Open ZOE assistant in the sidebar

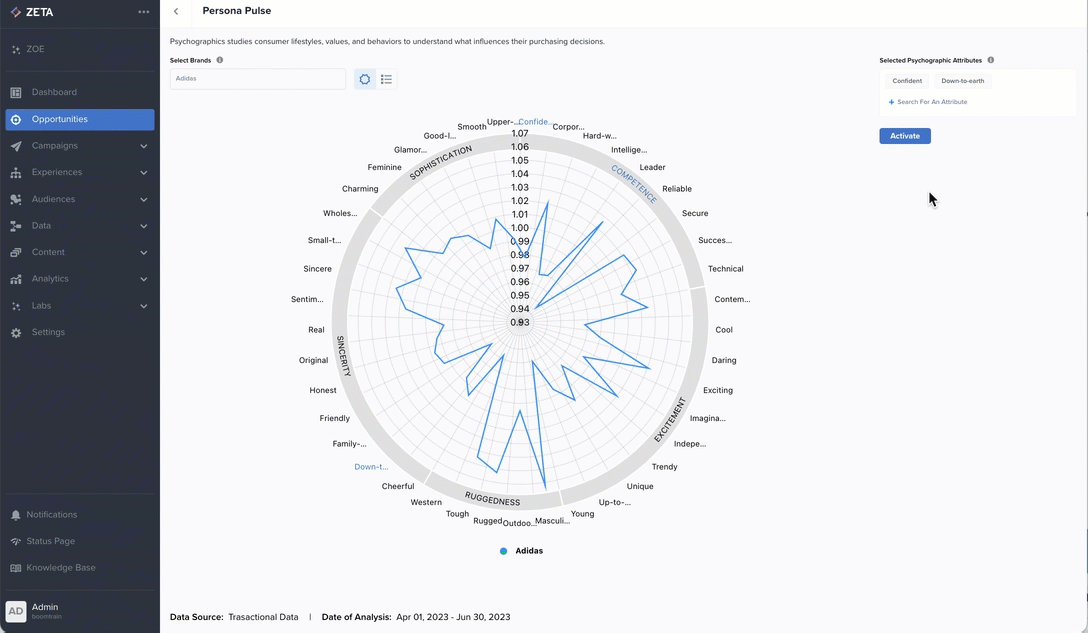tap(36, 49)
